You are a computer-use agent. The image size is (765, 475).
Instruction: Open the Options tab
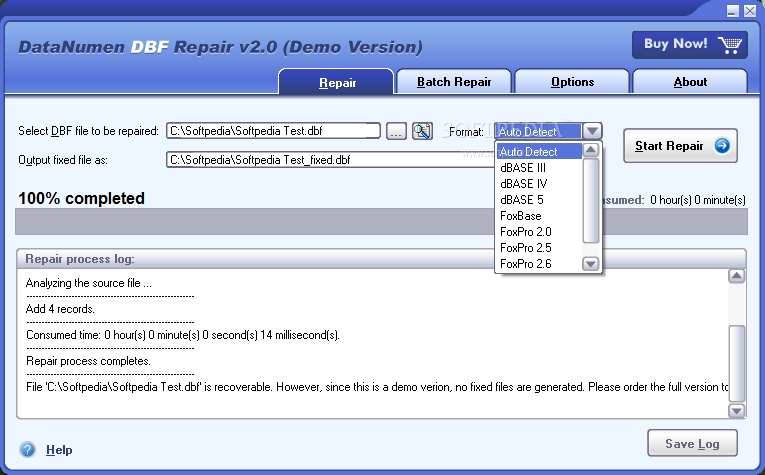(x=572, y=81)
